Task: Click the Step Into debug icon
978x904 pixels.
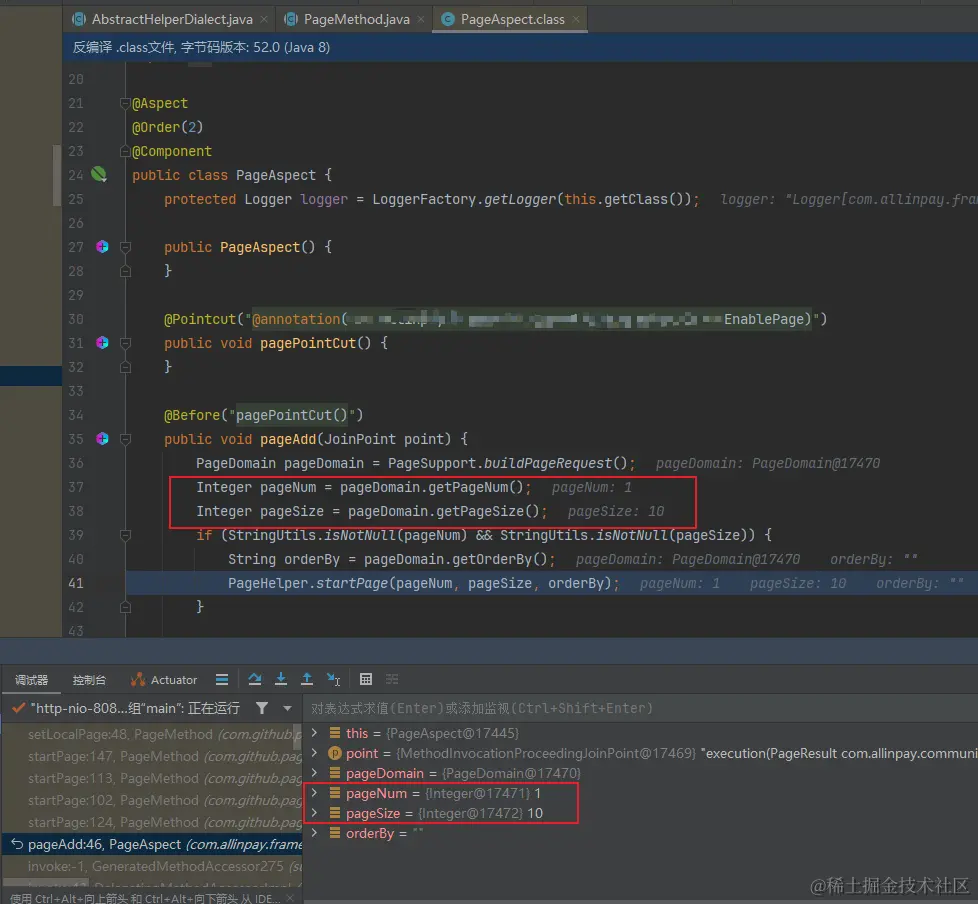Action: [281, 679]
